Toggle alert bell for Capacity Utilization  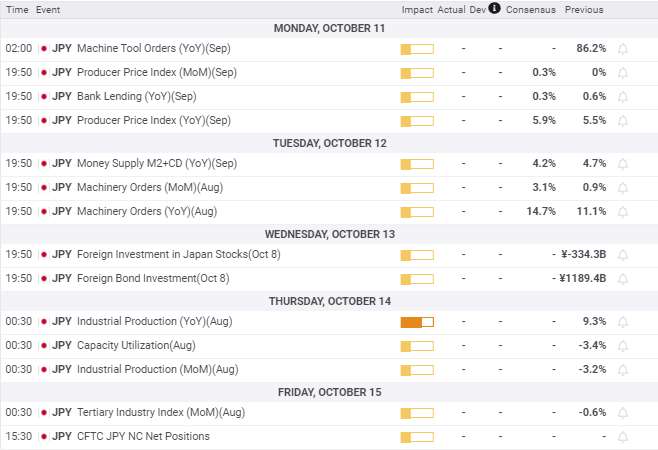click(623, 345)
